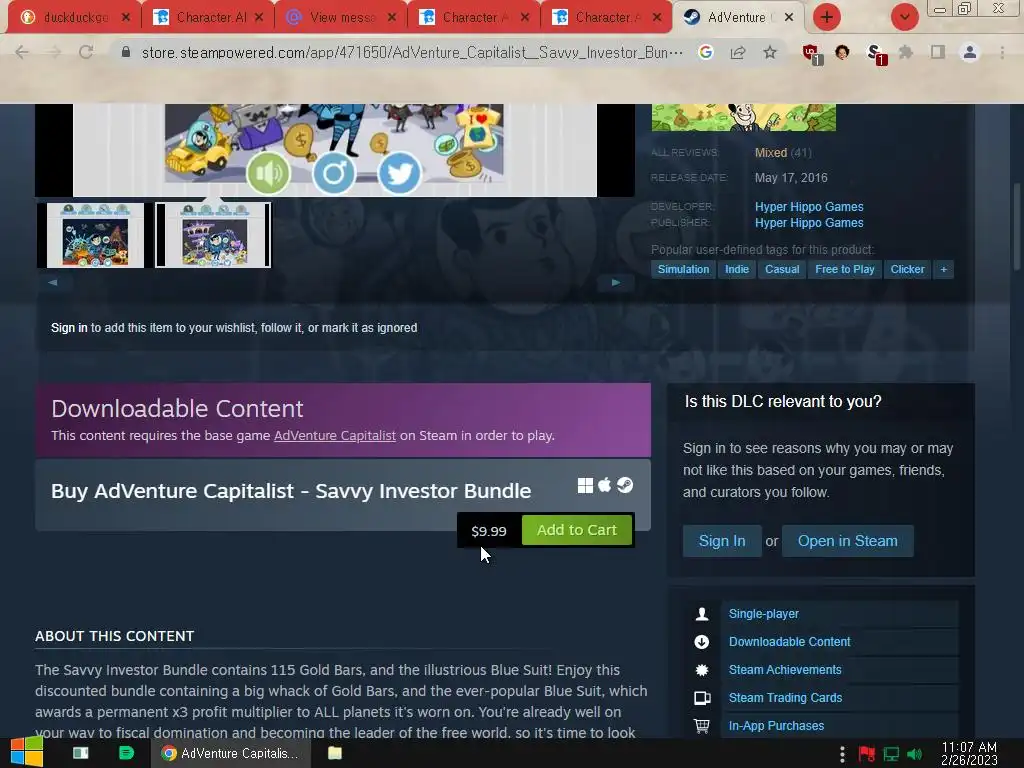The height and width of the screenshot is (768, 1024).
Task: Go back with the browser back arrow
Action: click(22, 52)
